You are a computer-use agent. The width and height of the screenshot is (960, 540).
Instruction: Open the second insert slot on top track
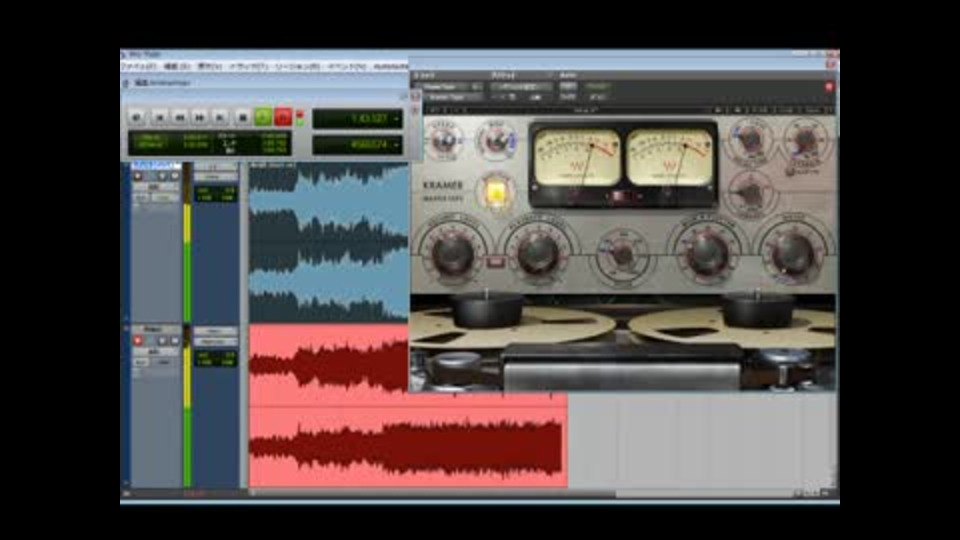(216, 177)
